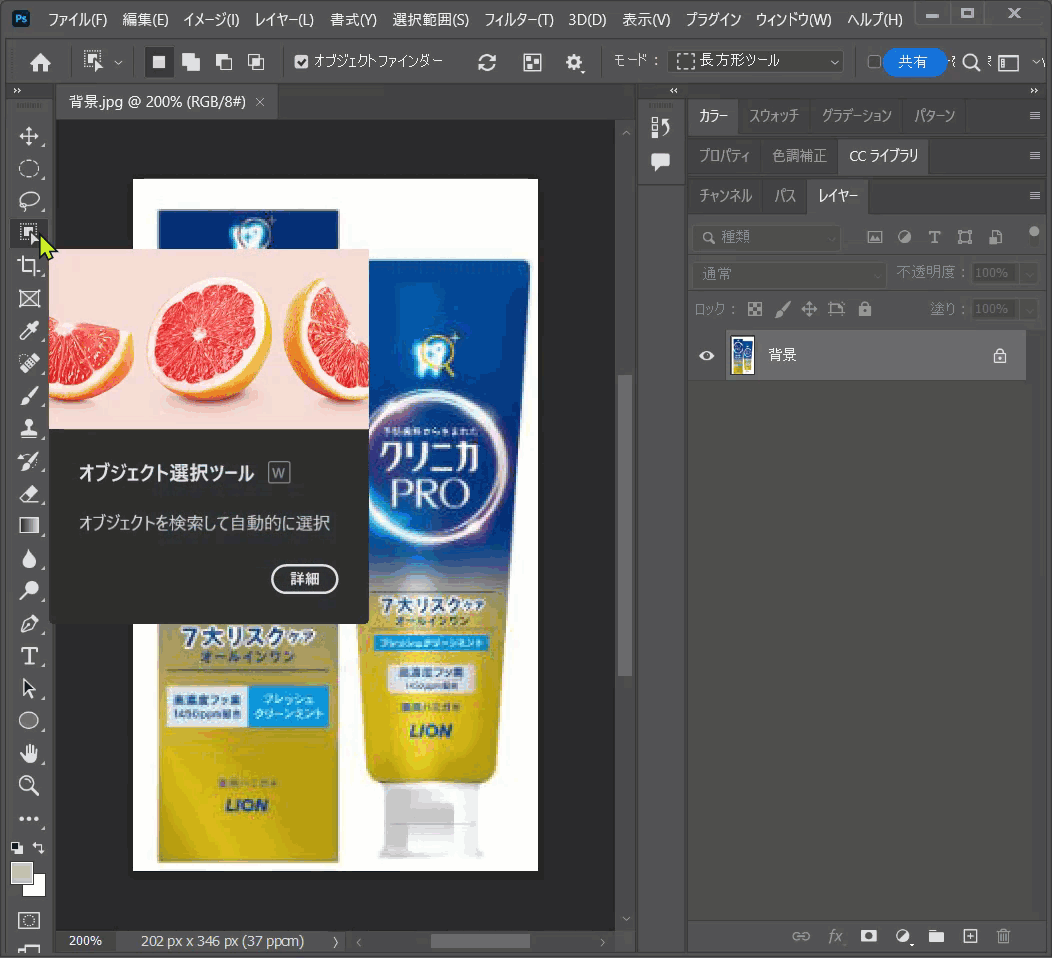Open the layer filter 種類 dropdown

[766, 237]
